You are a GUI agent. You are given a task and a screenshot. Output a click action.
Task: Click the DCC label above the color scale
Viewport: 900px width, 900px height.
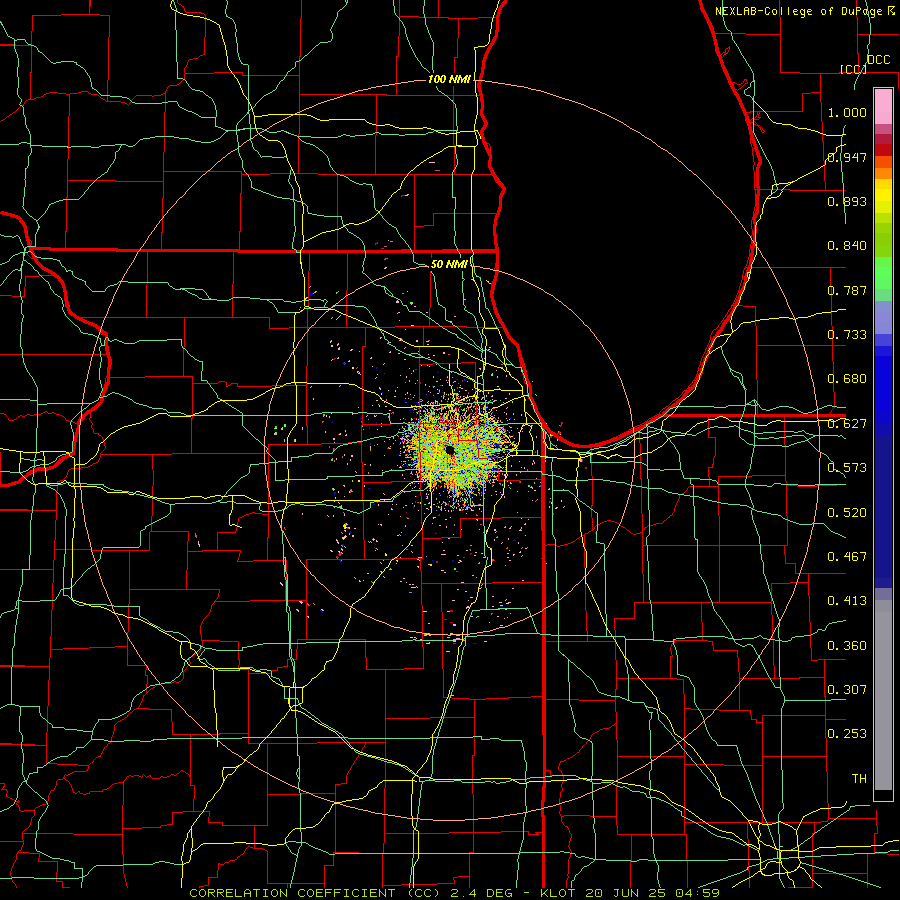(878, 60)
